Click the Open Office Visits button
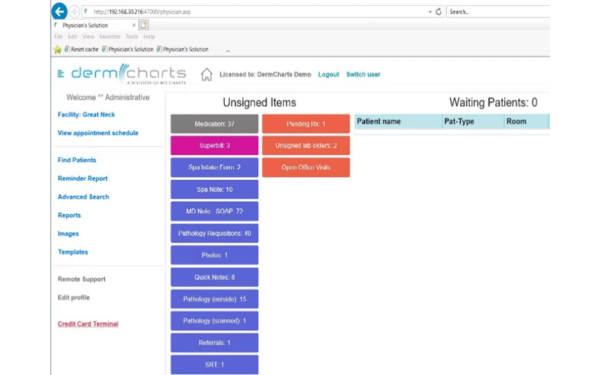 coord(306,168)
